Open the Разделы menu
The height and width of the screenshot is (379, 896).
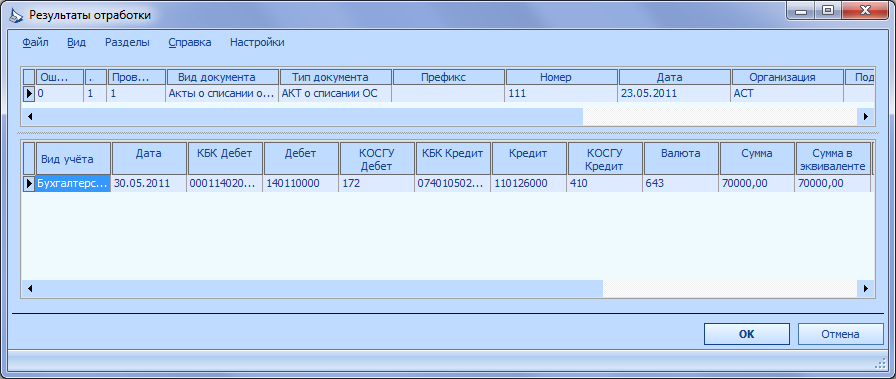tap(127, 42)
